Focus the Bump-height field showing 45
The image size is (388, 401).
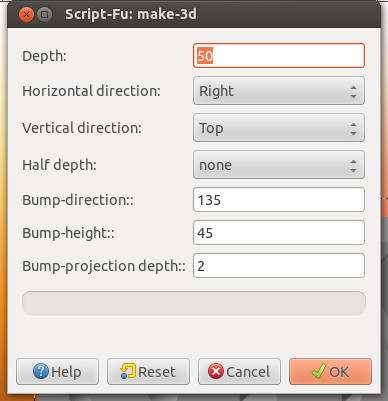(x=279, y=233)
